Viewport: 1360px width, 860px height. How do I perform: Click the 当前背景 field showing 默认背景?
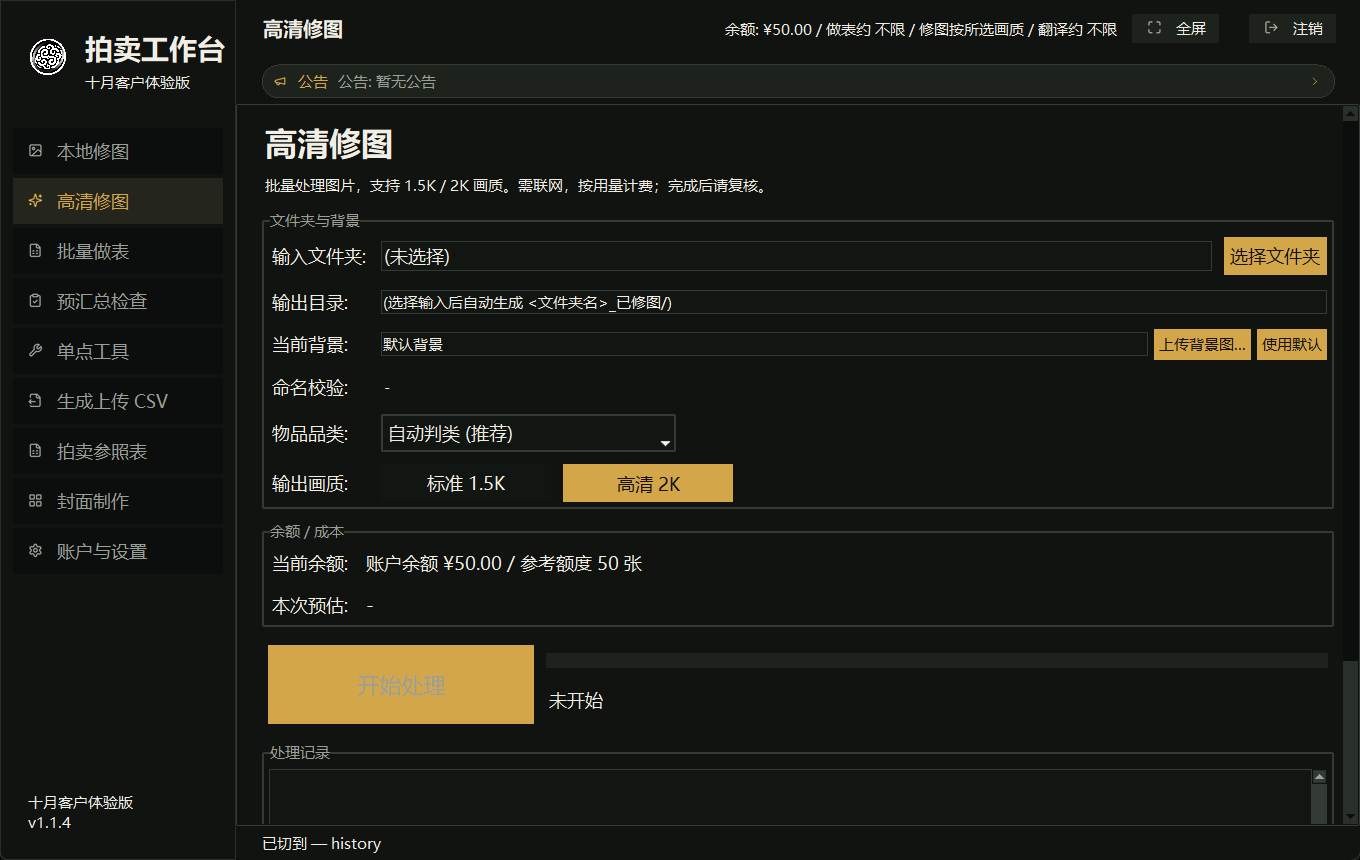pyautogui.click(x=764, y=344)
